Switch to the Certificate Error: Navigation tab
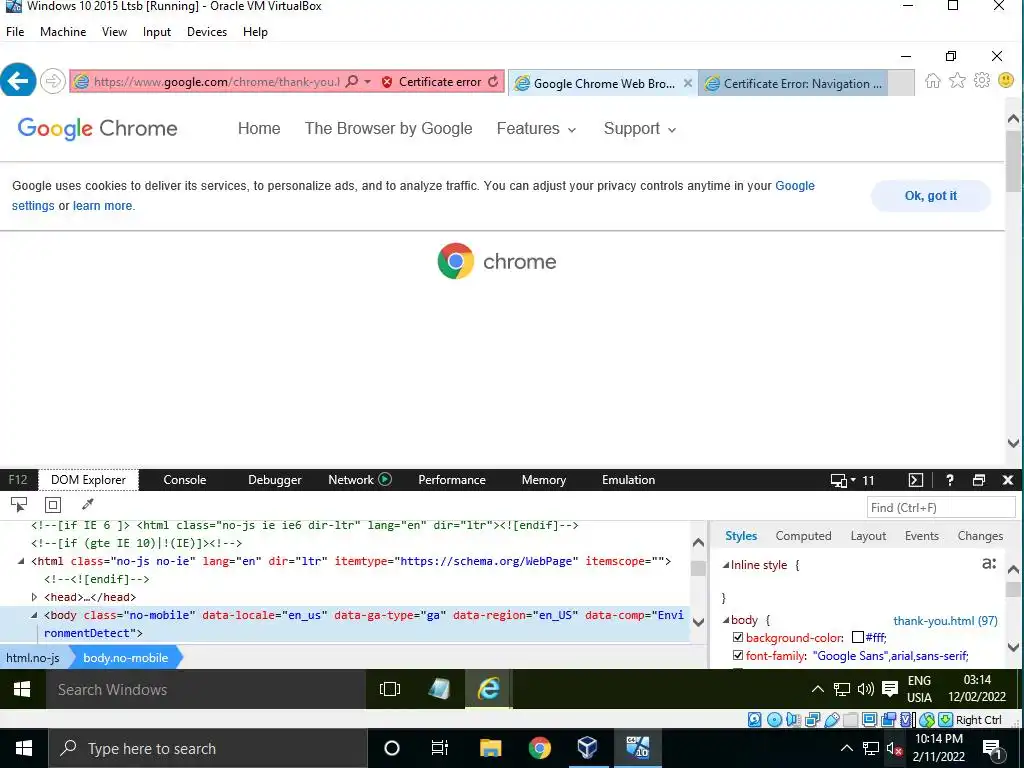The image size is (1024, 768). click(x=793, y=83)
